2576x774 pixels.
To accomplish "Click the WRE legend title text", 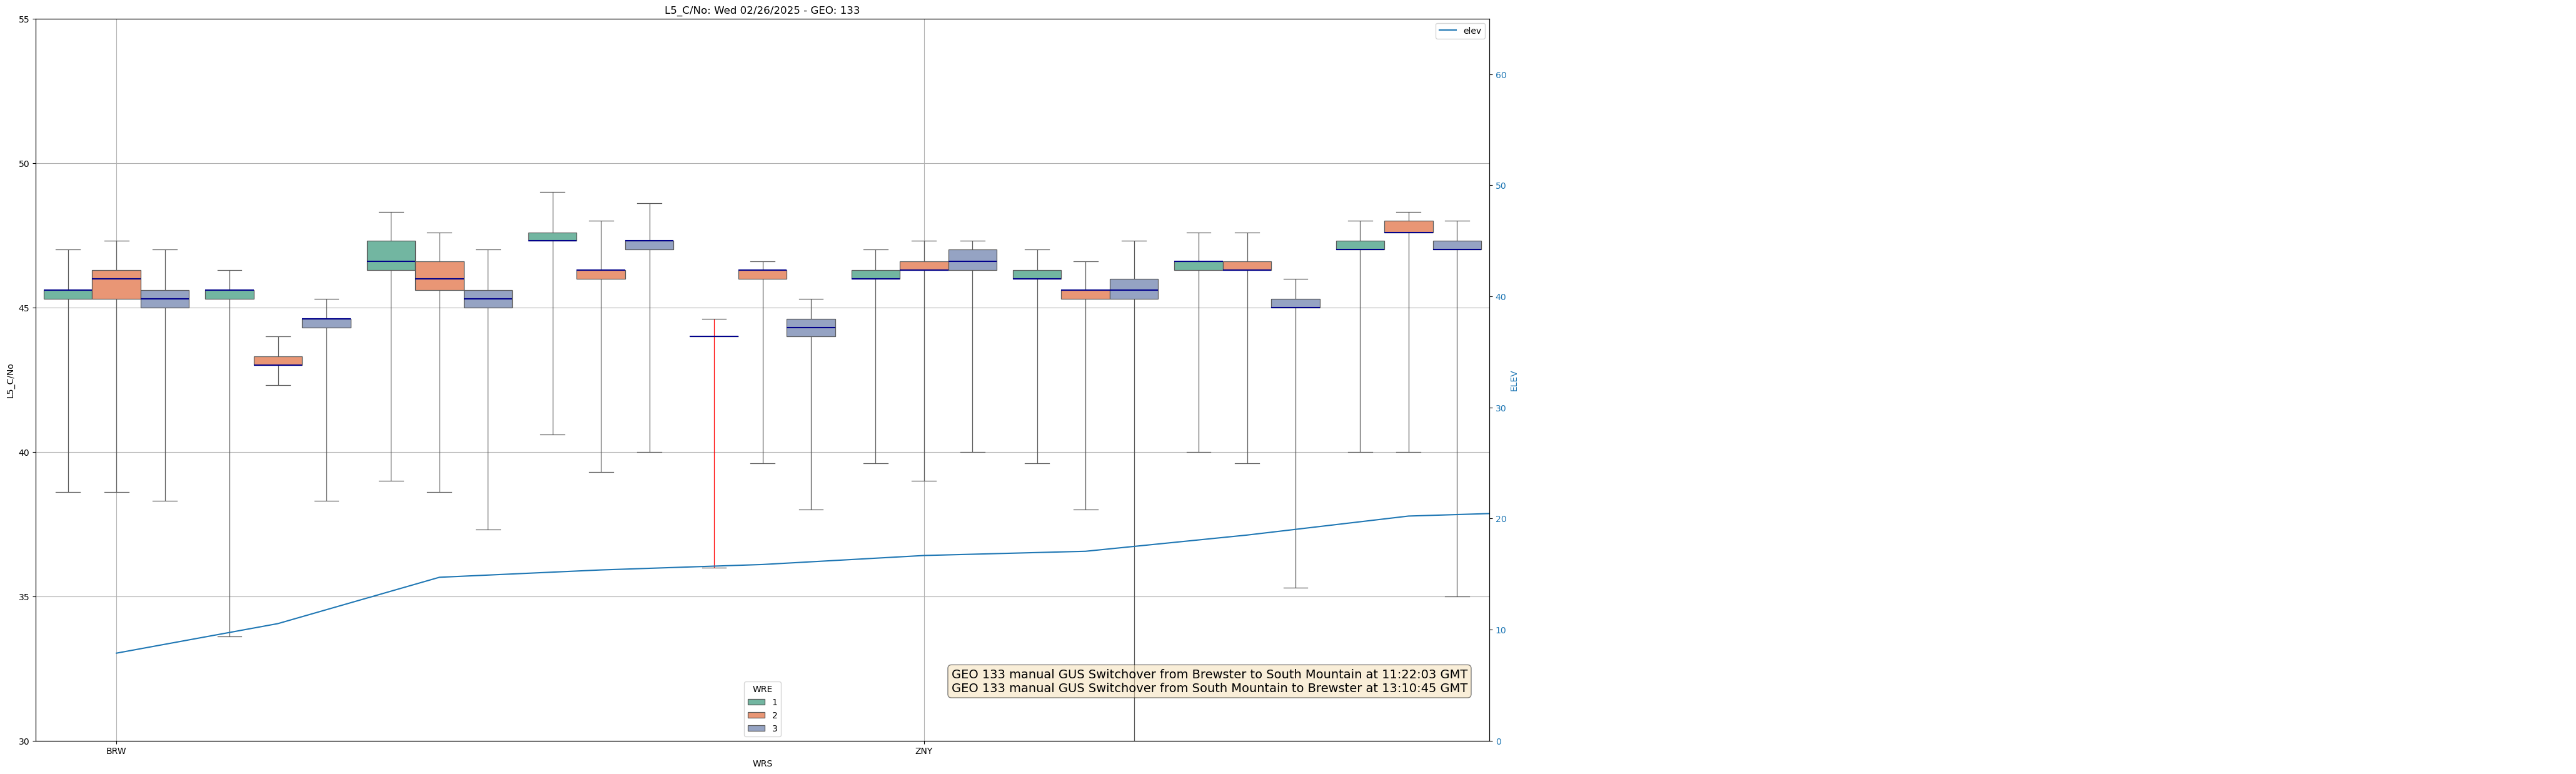I will click(762, 689).
